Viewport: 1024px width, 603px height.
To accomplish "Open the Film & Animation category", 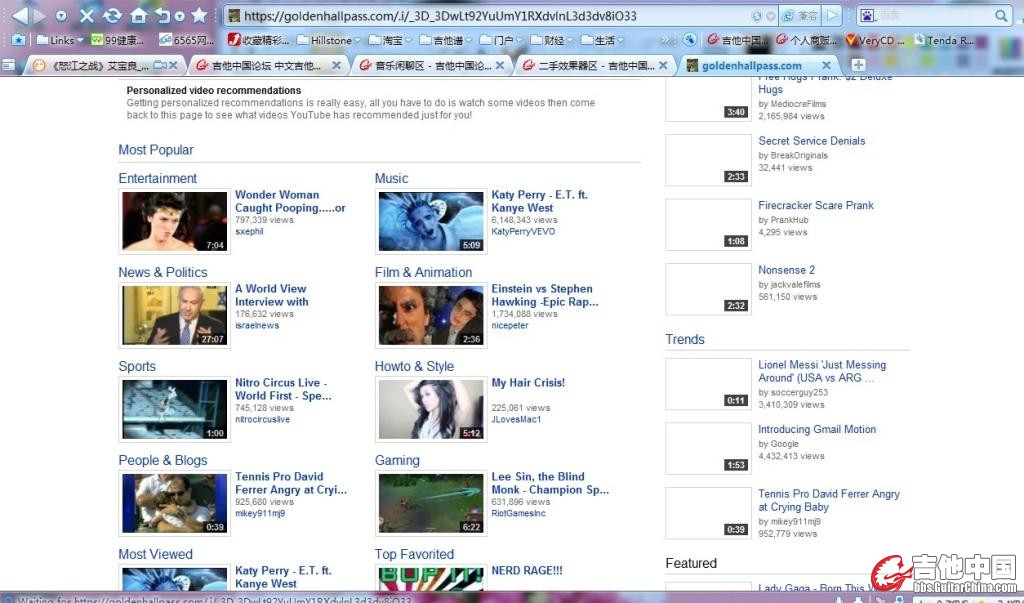I will [x=423, y=272].
